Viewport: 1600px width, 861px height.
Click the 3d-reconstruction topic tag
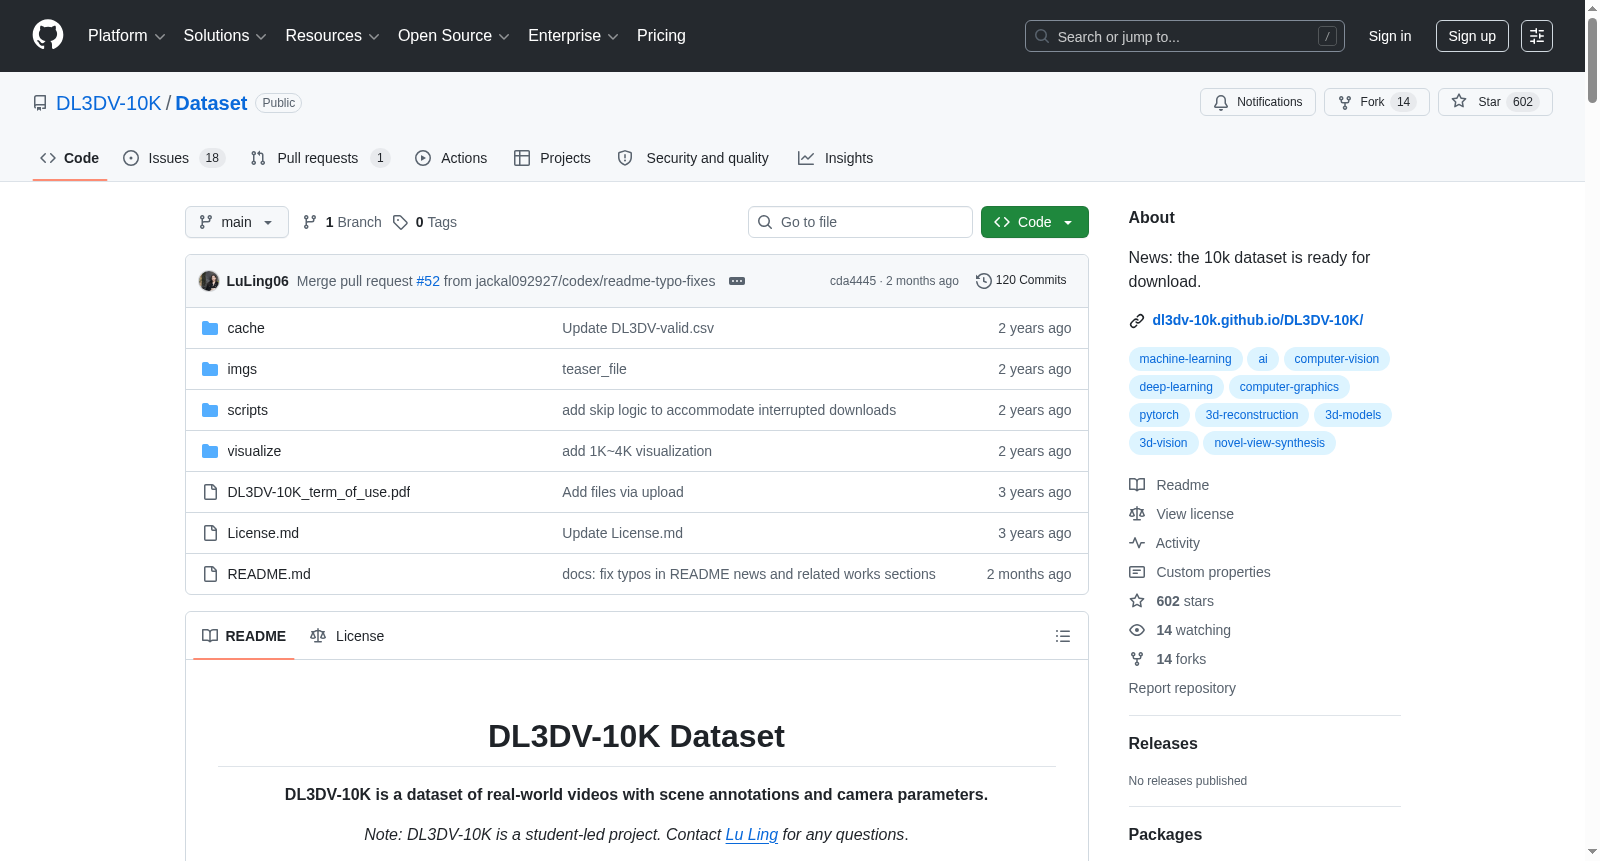pyautogui.click(x=1252, y=415)
